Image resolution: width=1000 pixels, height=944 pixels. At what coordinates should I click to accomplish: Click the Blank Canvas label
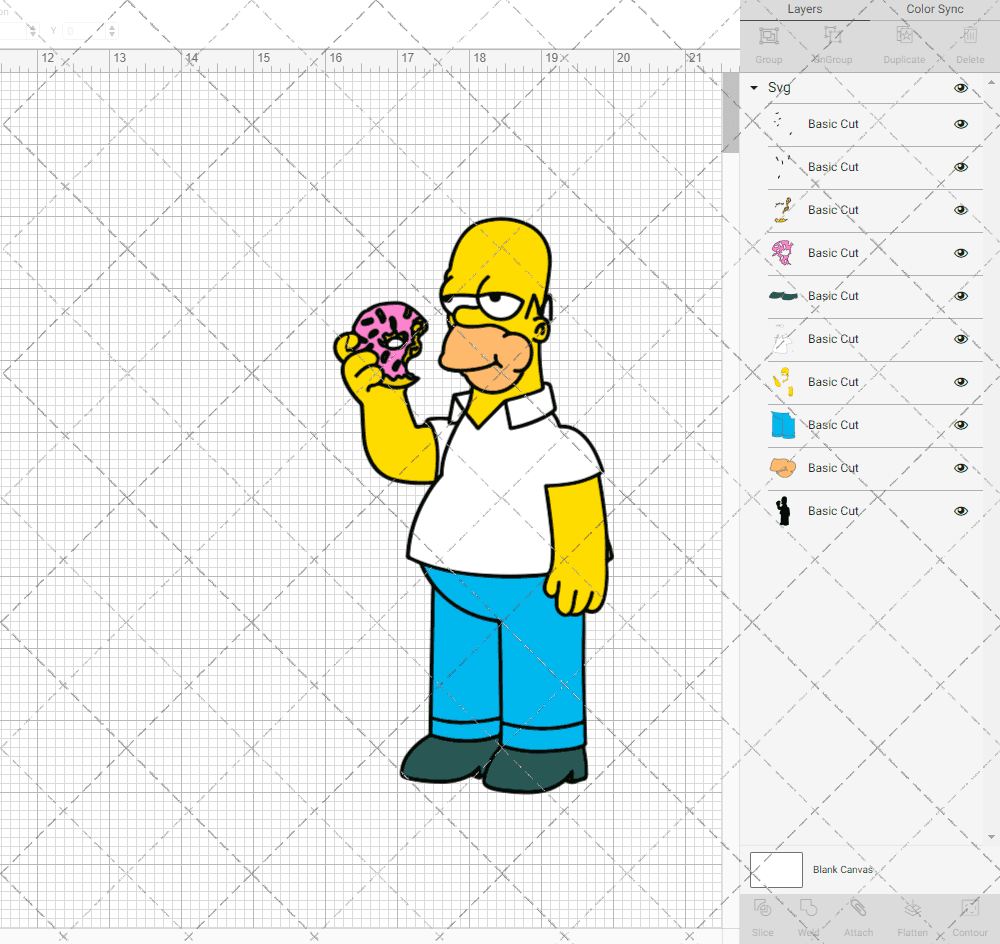pyautogui.click(x=842, y=869)
